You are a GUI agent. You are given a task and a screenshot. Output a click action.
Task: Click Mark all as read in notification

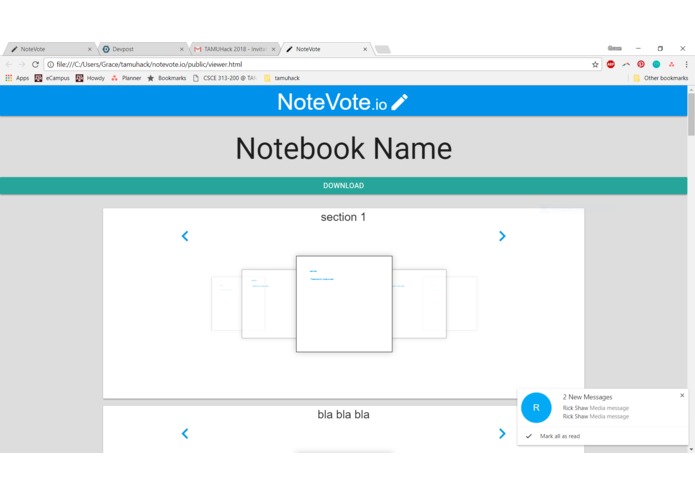click(x=560, y=436)
